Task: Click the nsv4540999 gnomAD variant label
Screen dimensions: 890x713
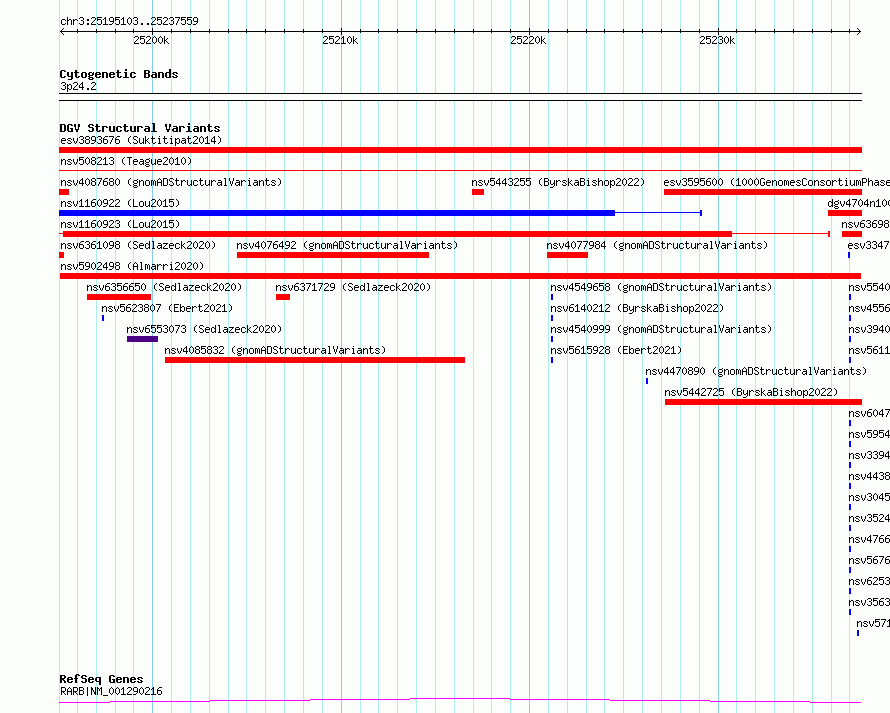Action: tap(661, 329)
